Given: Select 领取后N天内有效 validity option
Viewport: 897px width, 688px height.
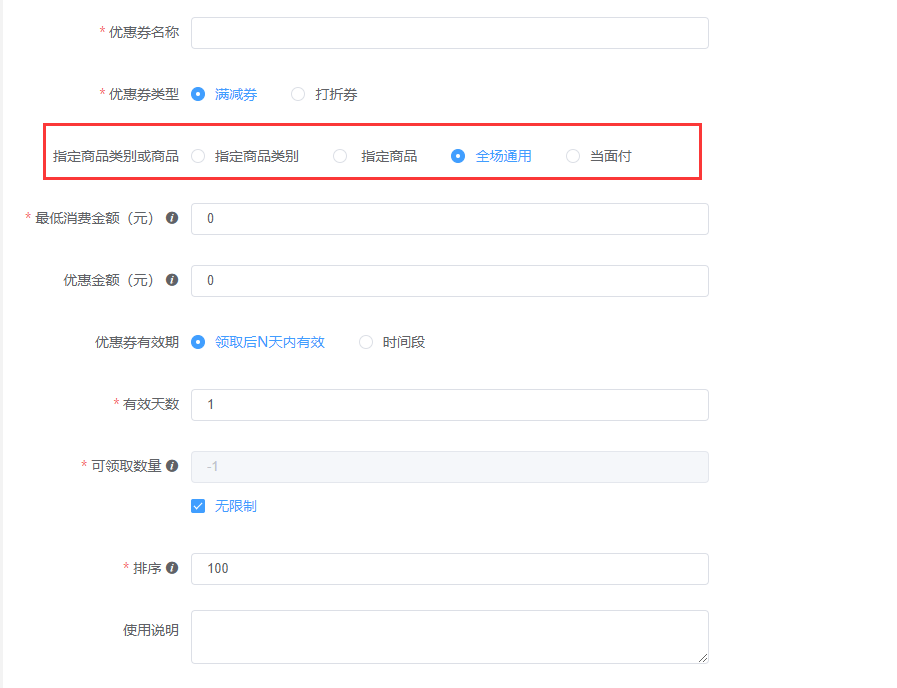Looking at the screenshot, I should (x=198, y=342).
